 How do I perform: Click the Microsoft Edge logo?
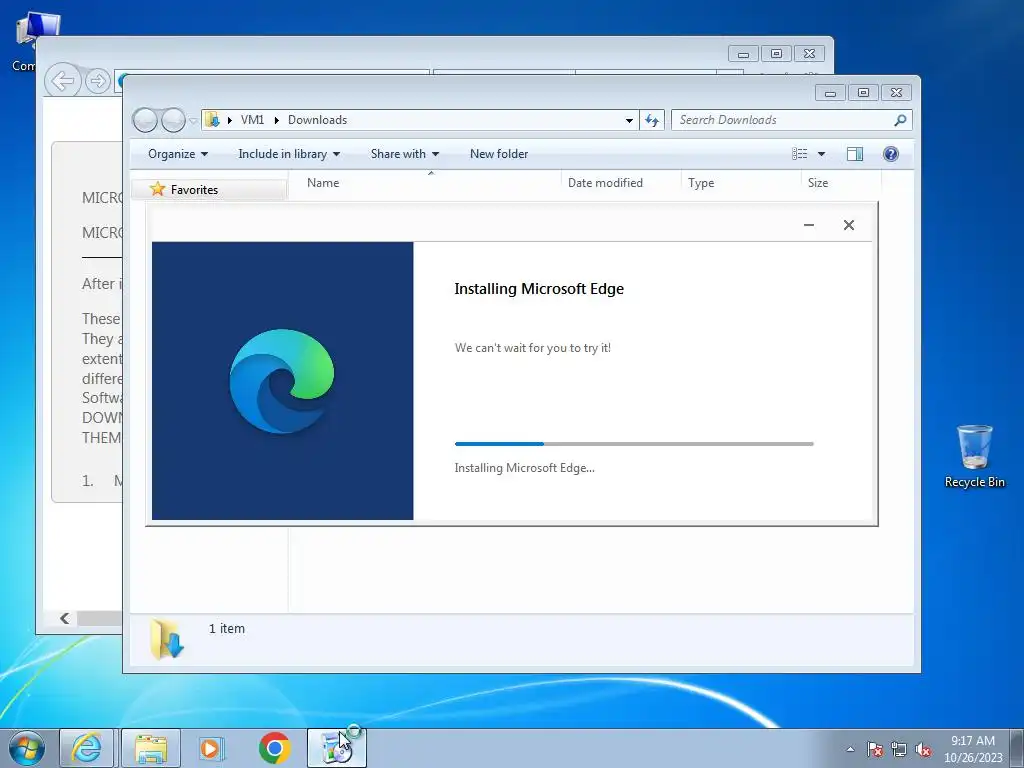pyautogui.click(x=282, y=381)
